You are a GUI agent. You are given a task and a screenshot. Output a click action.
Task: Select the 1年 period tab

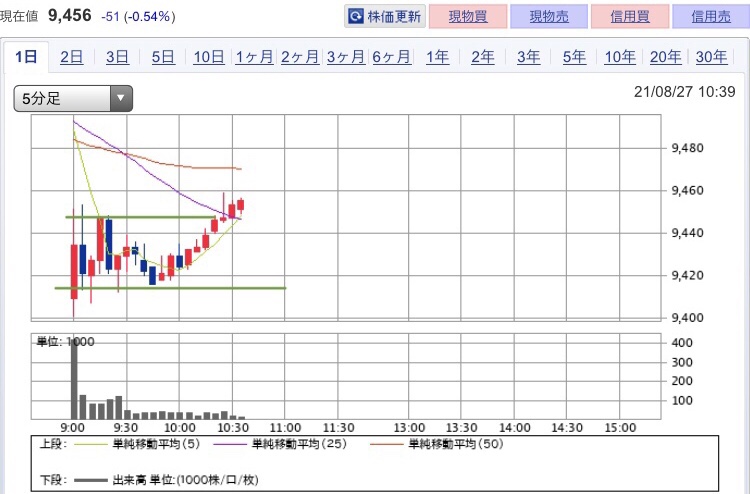click(x=437, y=57)
